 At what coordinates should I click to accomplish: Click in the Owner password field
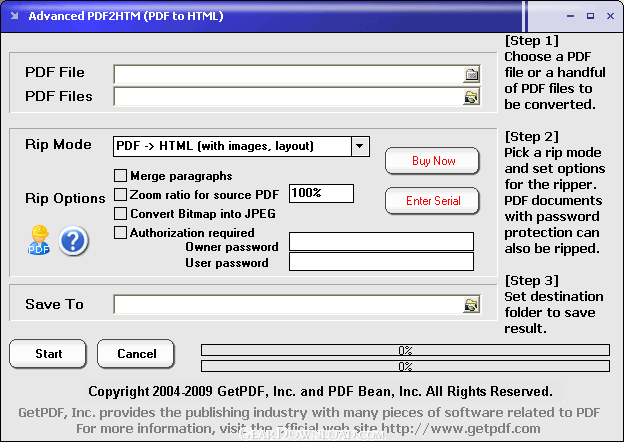(380, 241)
